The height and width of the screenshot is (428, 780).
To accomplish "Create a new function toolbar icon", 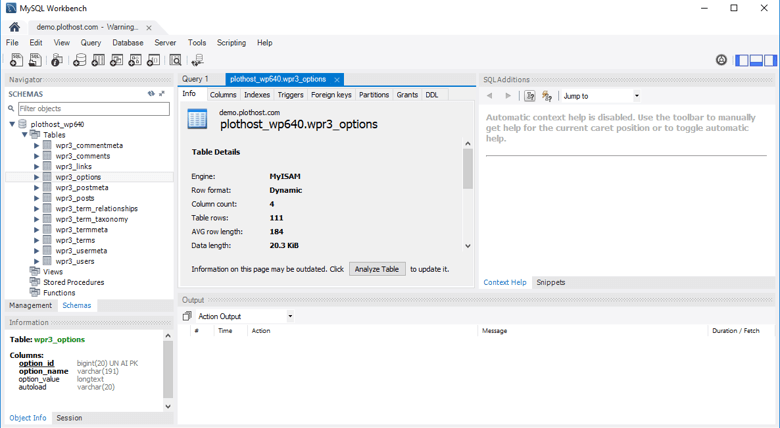I will click(x=153, y=60).
